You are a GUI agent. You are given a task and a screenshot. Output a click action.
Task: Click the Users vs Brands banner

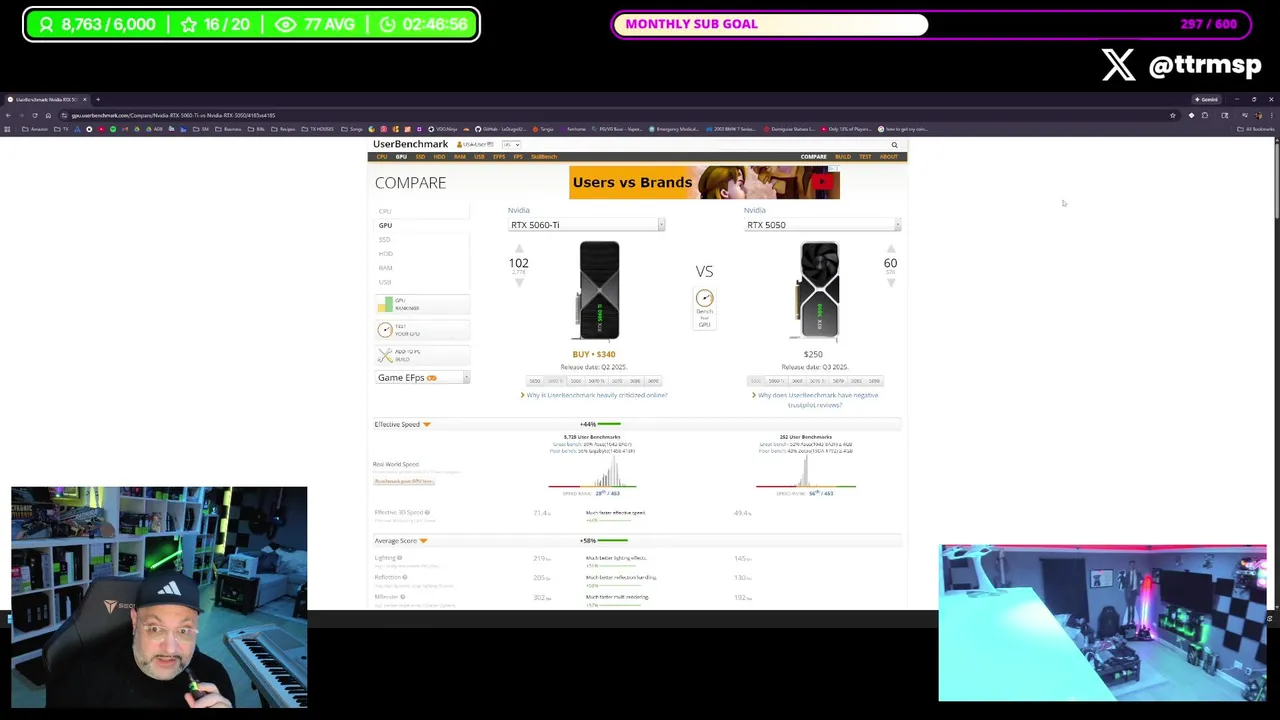[704, 182]
